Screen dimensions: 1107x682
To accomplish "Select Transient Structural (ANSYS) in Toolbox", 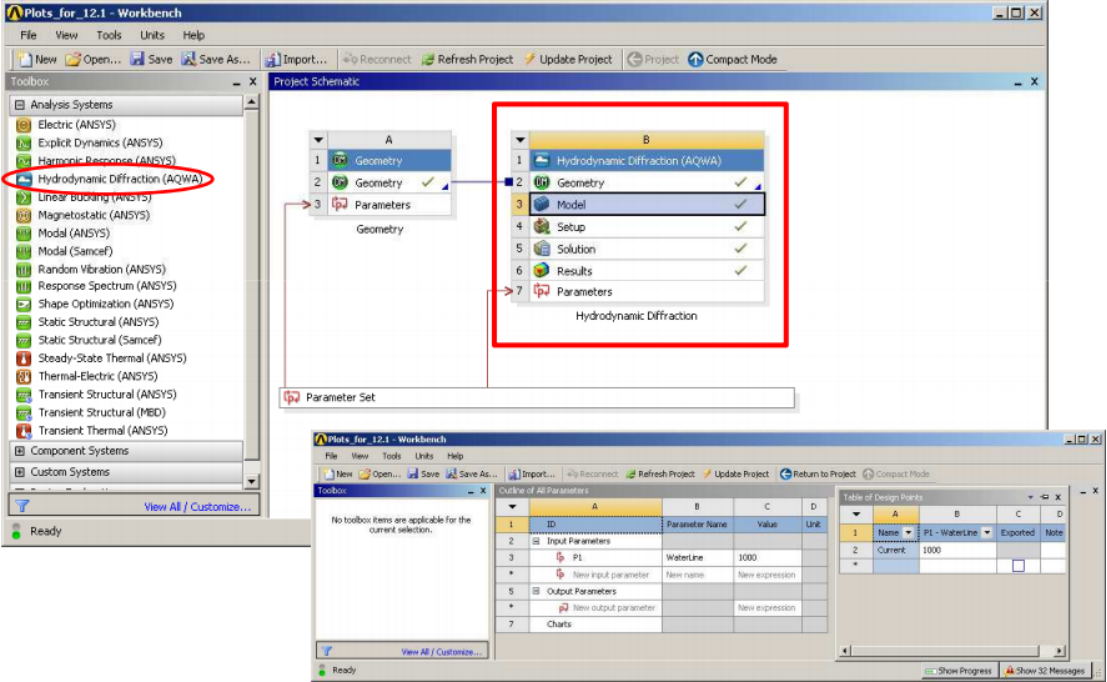I will (107, 394).
